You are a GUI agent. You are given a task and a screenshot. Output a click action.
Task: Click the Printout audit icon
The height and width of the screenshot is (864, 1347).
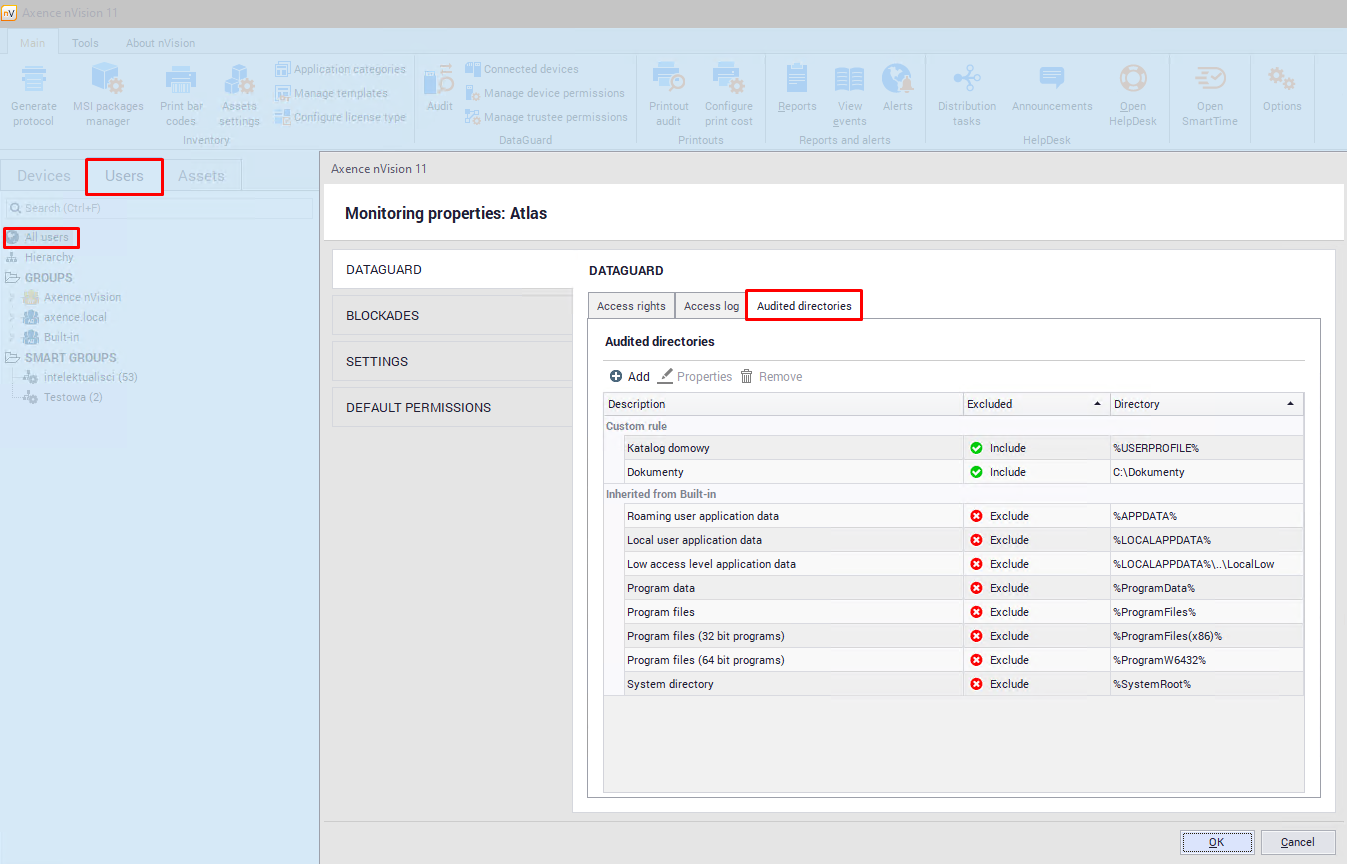click(x=668, y=80)
